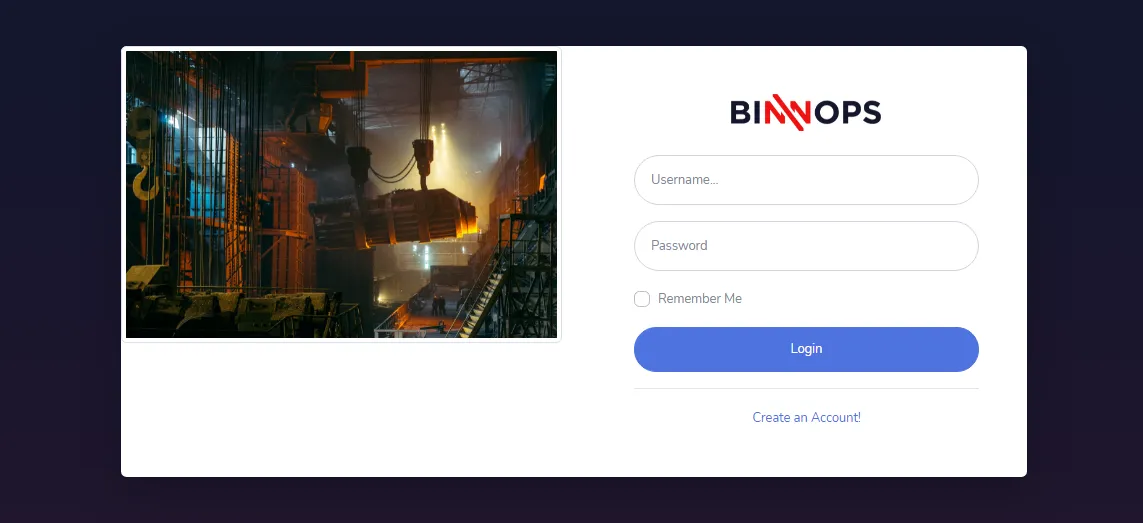Click the Remember Me label text
The height and width of the screenshot is (523, 1143).
(700, 298)
